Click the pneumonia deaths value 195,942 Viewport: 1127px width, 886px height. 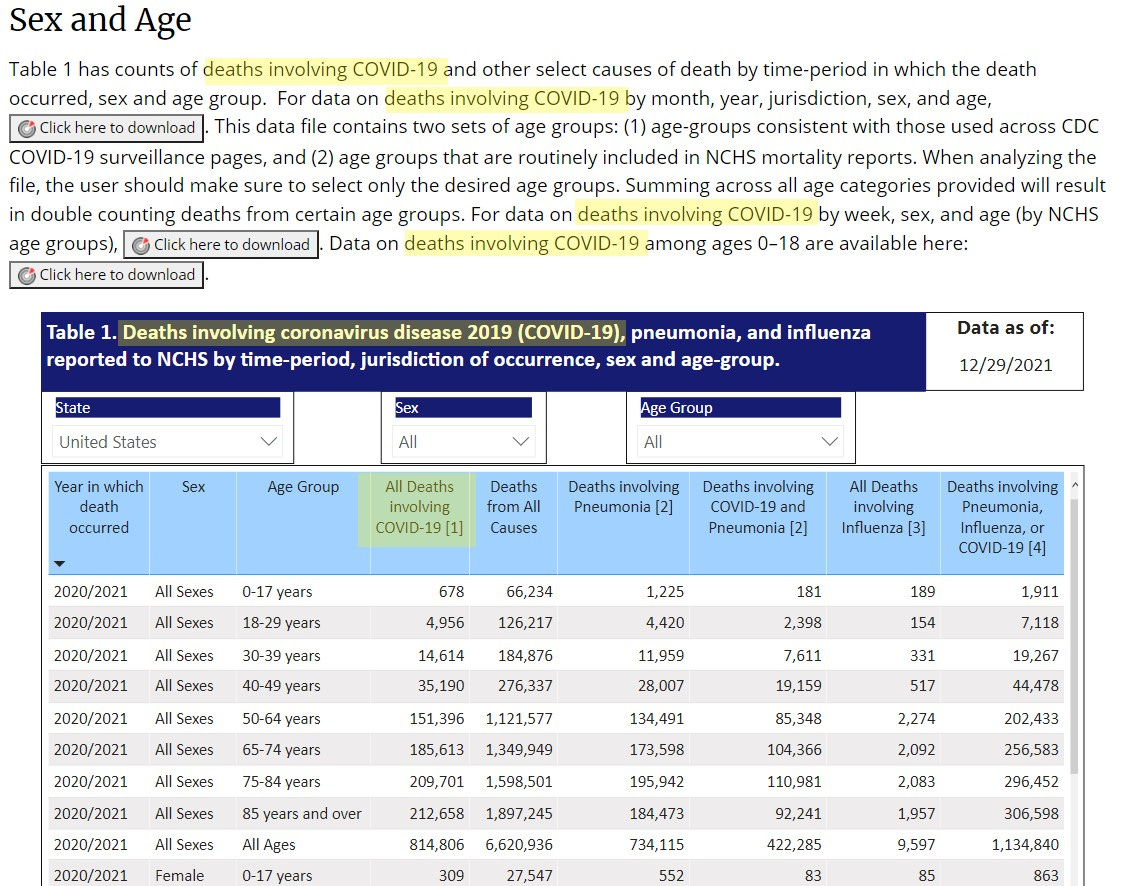pos(657,782)
